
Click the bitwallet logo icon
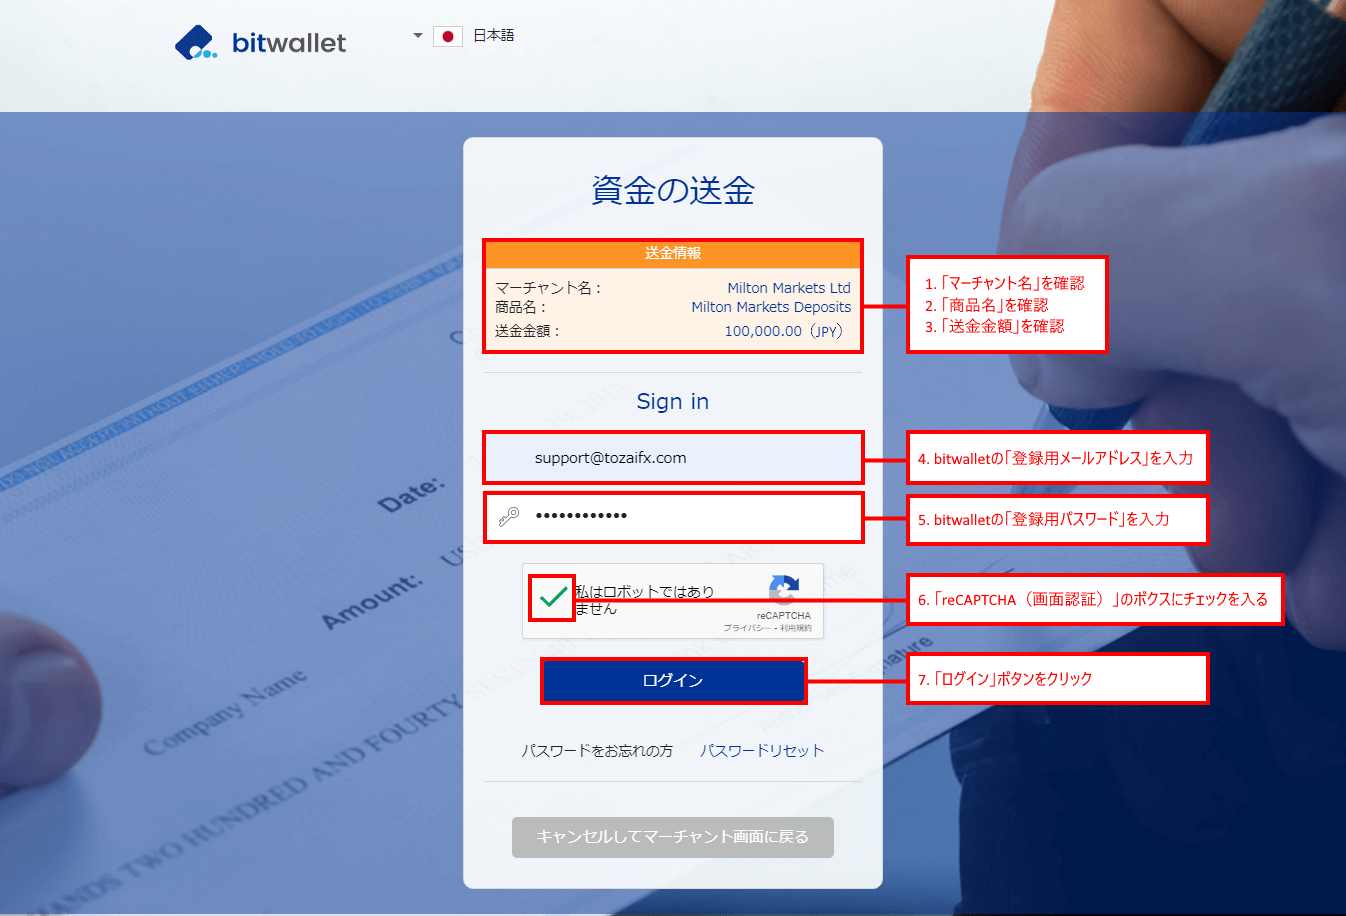pyautogui.click(x=196, y=41)
